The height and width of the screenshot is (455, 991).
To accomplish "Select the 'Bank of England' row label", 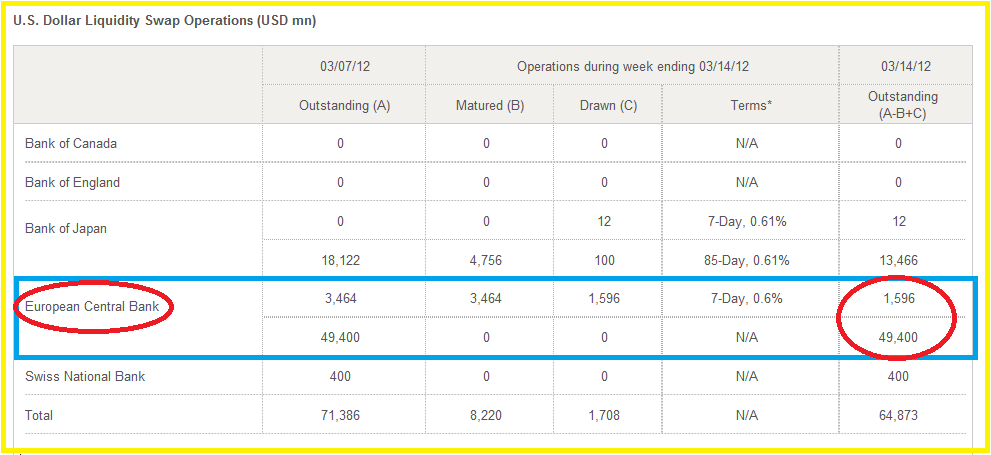I will click(x=72, y=183).
